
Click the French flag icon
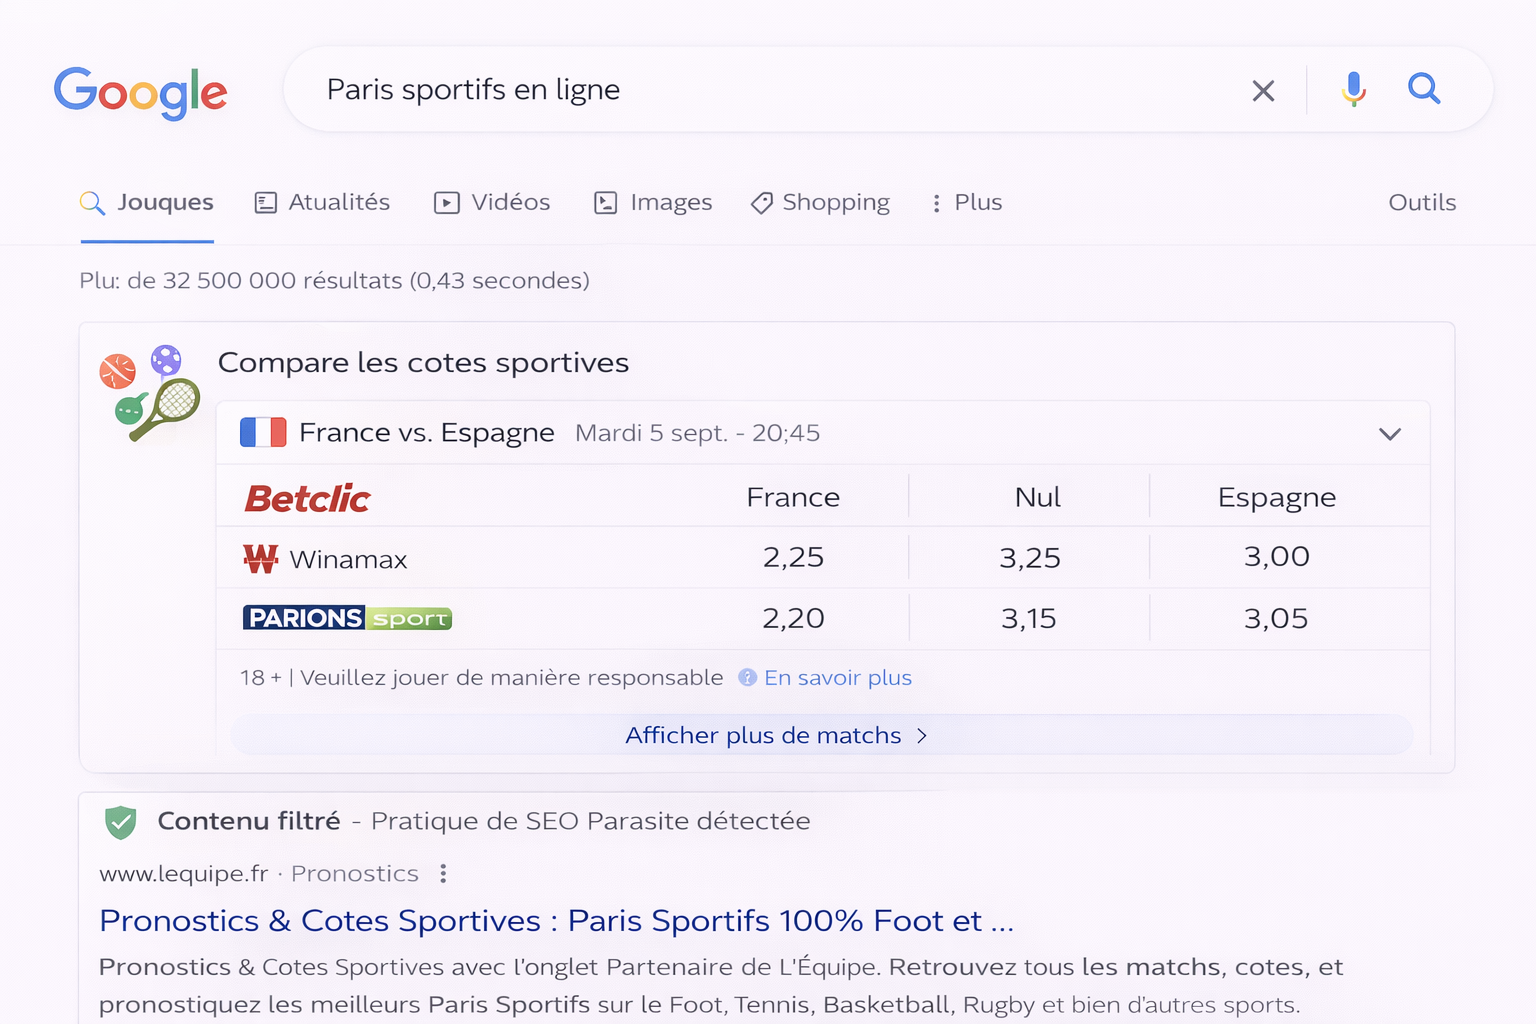(263, 433)
